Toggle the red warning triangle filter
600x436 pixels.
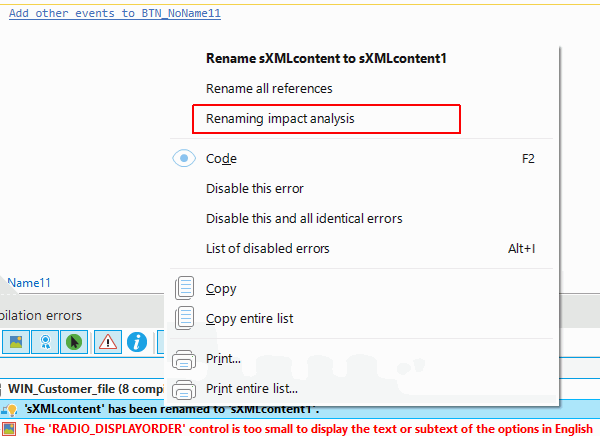[x=108, y=342]
